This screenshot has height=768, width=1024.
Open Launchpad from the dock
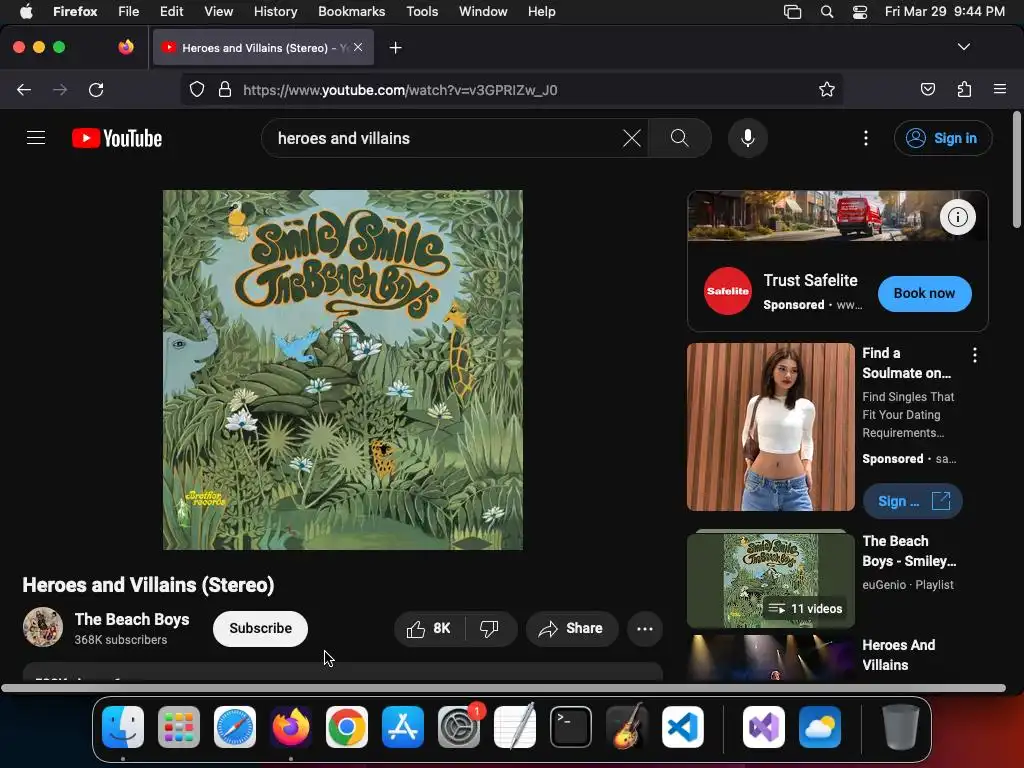(179, 727)
